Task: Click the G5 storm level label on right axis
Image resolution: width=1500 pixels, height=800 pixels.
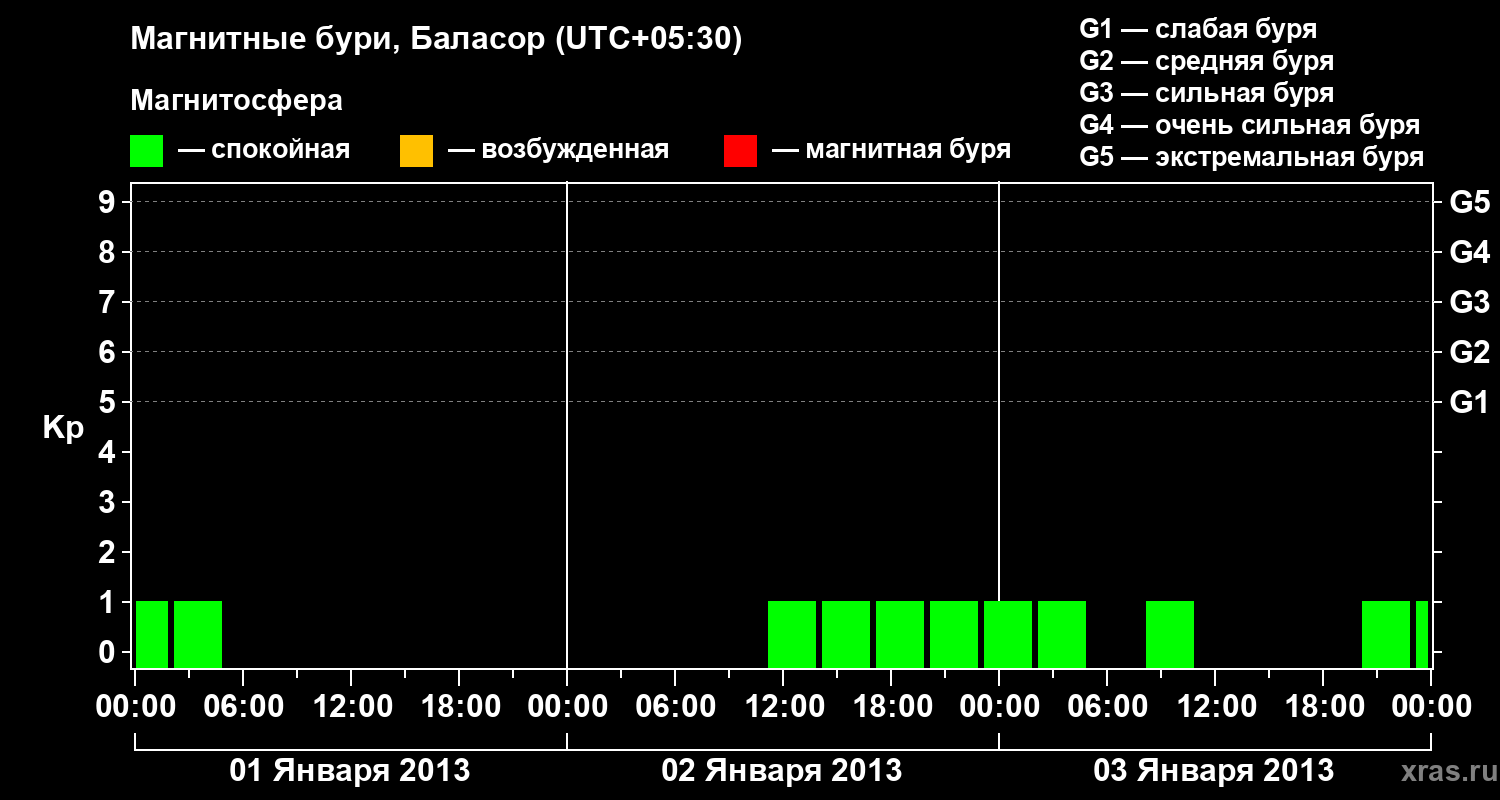Action: click(x=1469, y=202)
